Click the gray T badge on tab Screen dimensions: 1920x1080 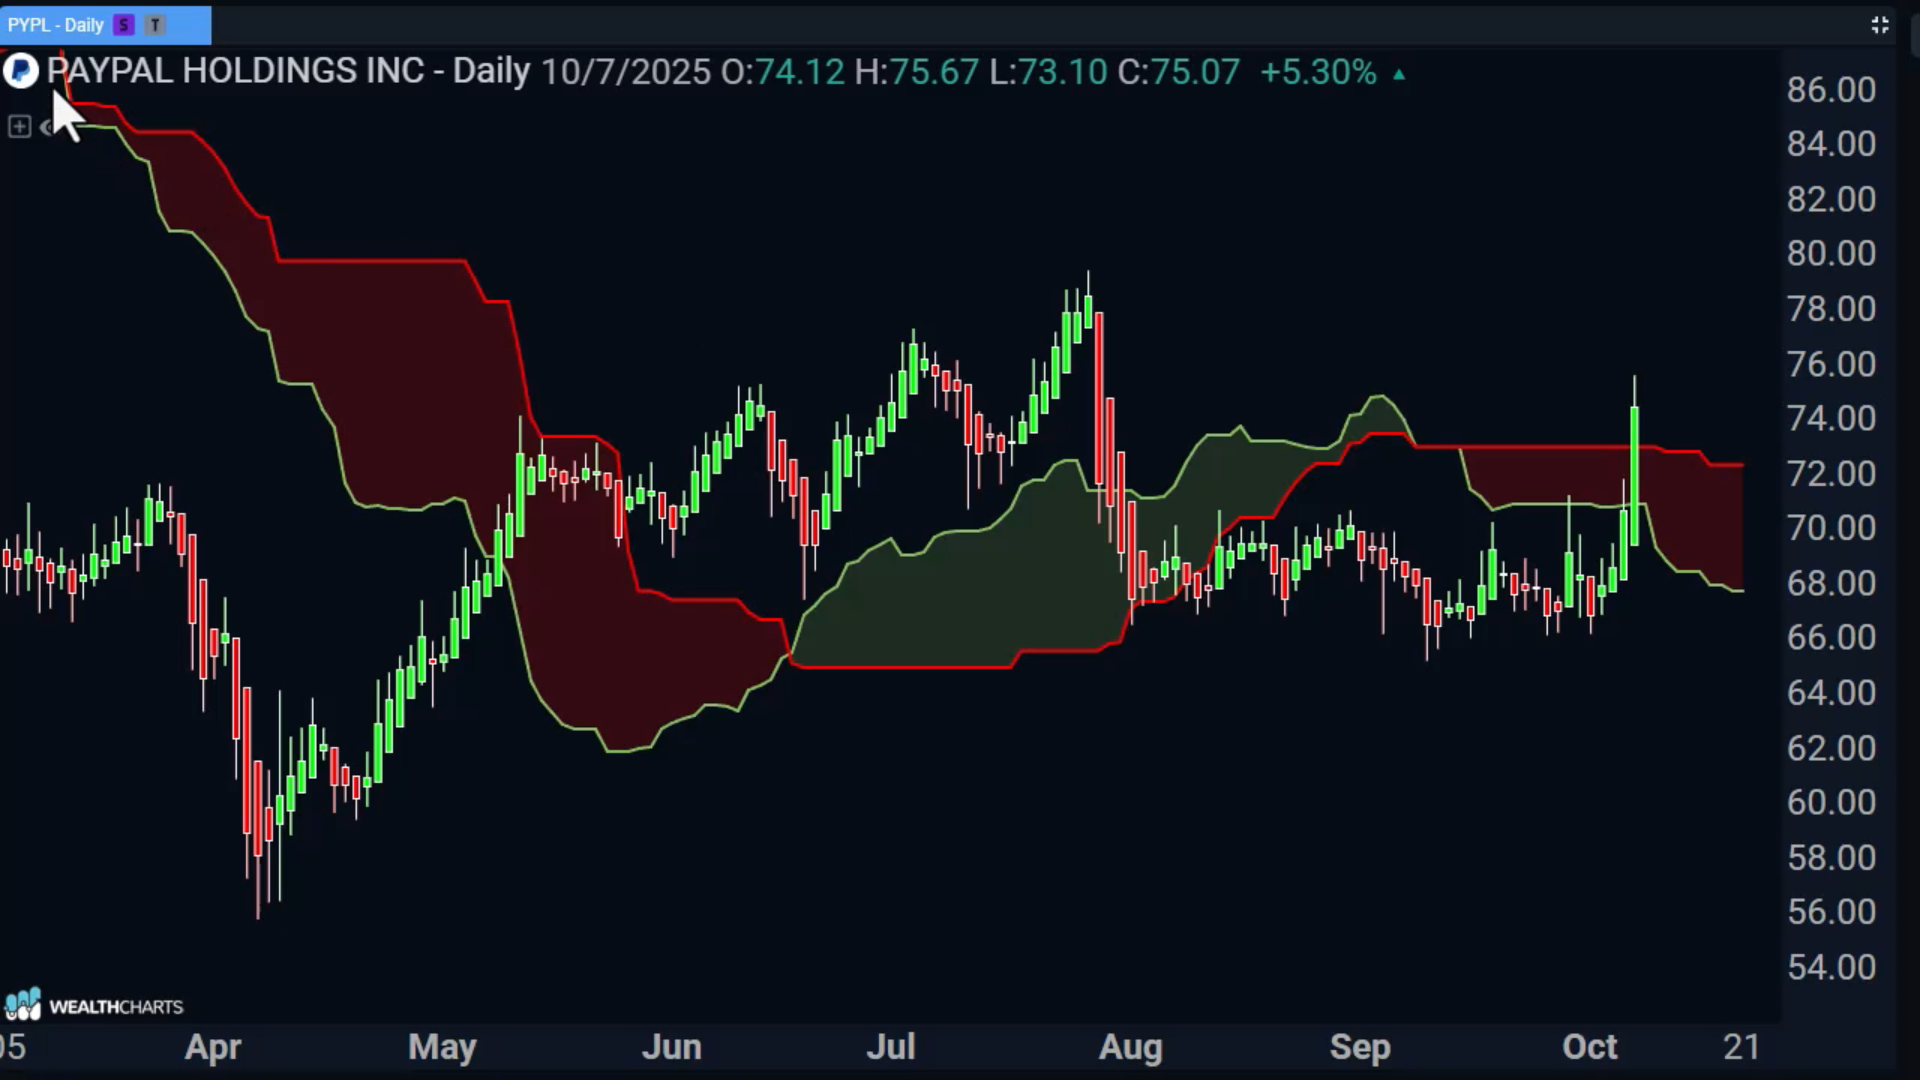point(155,25)
